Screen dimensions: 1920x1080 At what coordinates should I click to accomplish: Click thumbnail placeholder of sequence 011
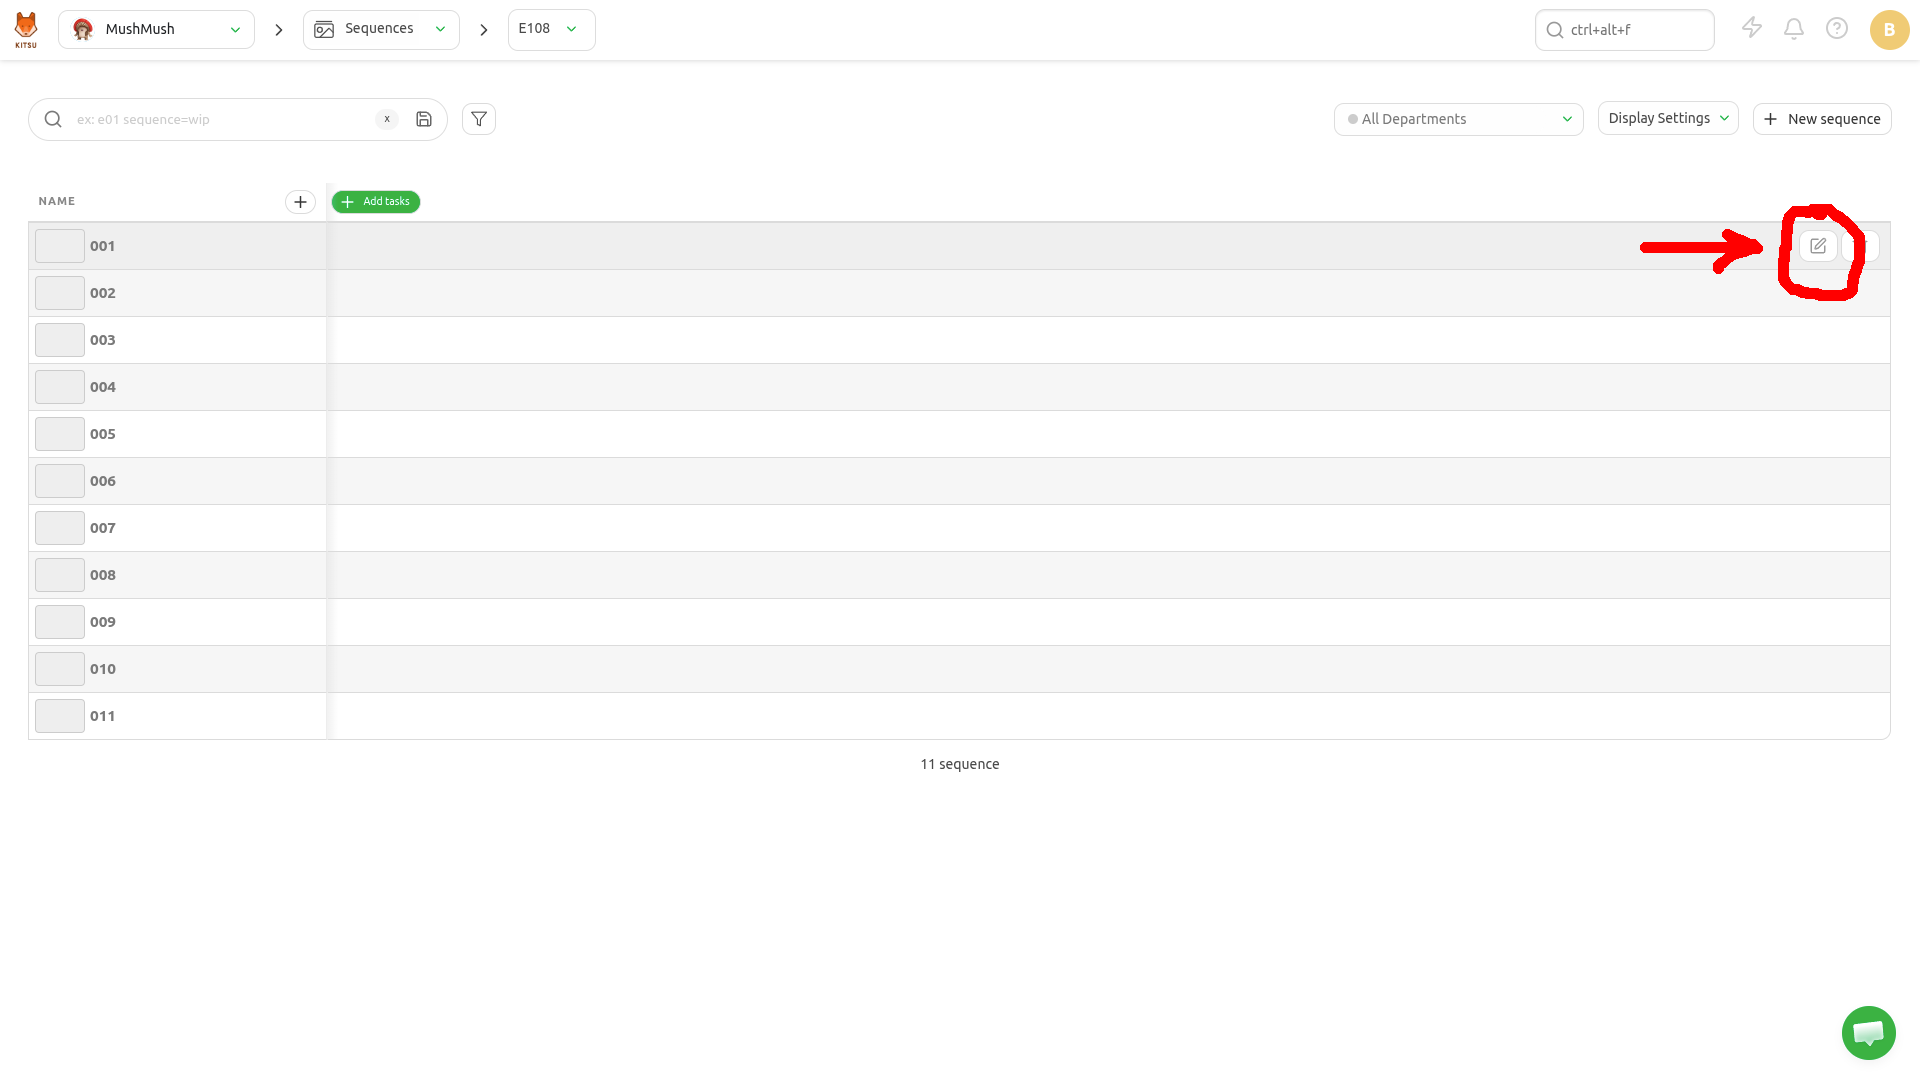pyautogui.click(x=60, y=716)
